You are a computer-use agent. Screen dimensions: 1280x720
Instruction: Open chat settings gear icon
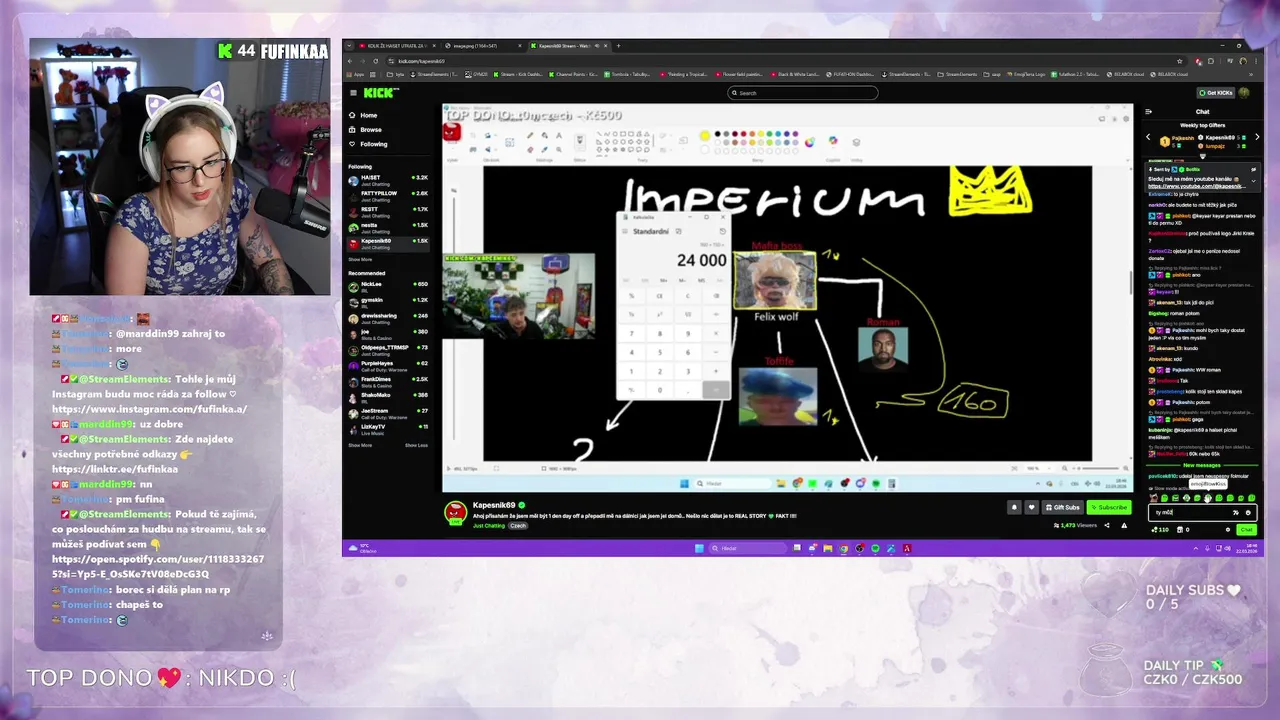pos(1228,529)
